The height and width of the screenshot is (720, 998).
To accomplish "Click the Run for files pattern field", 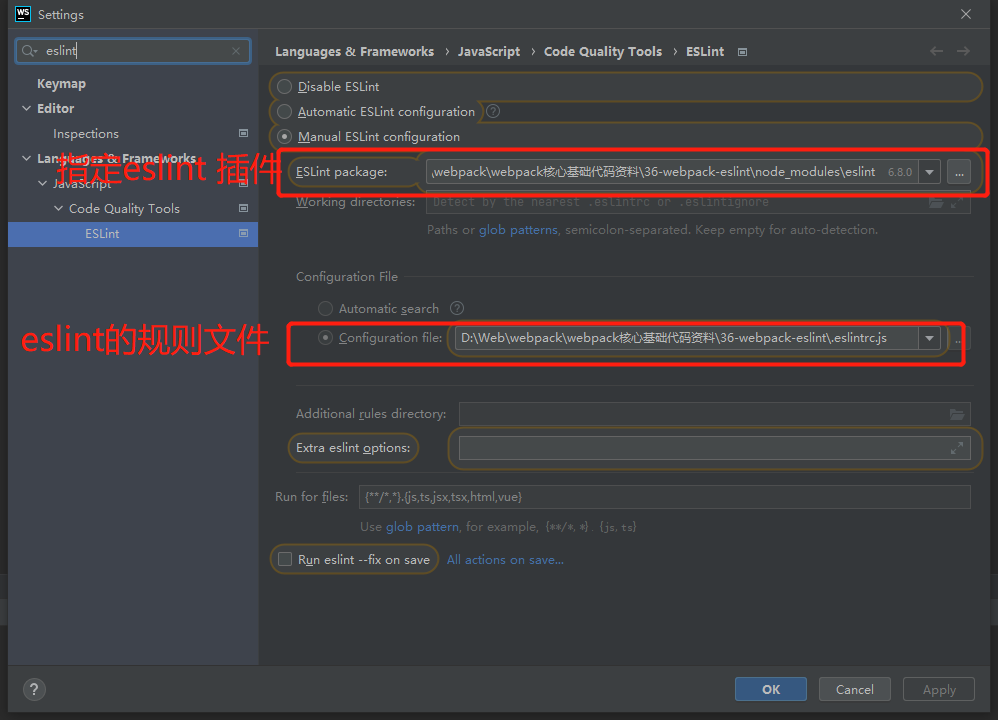I will 664,497.
